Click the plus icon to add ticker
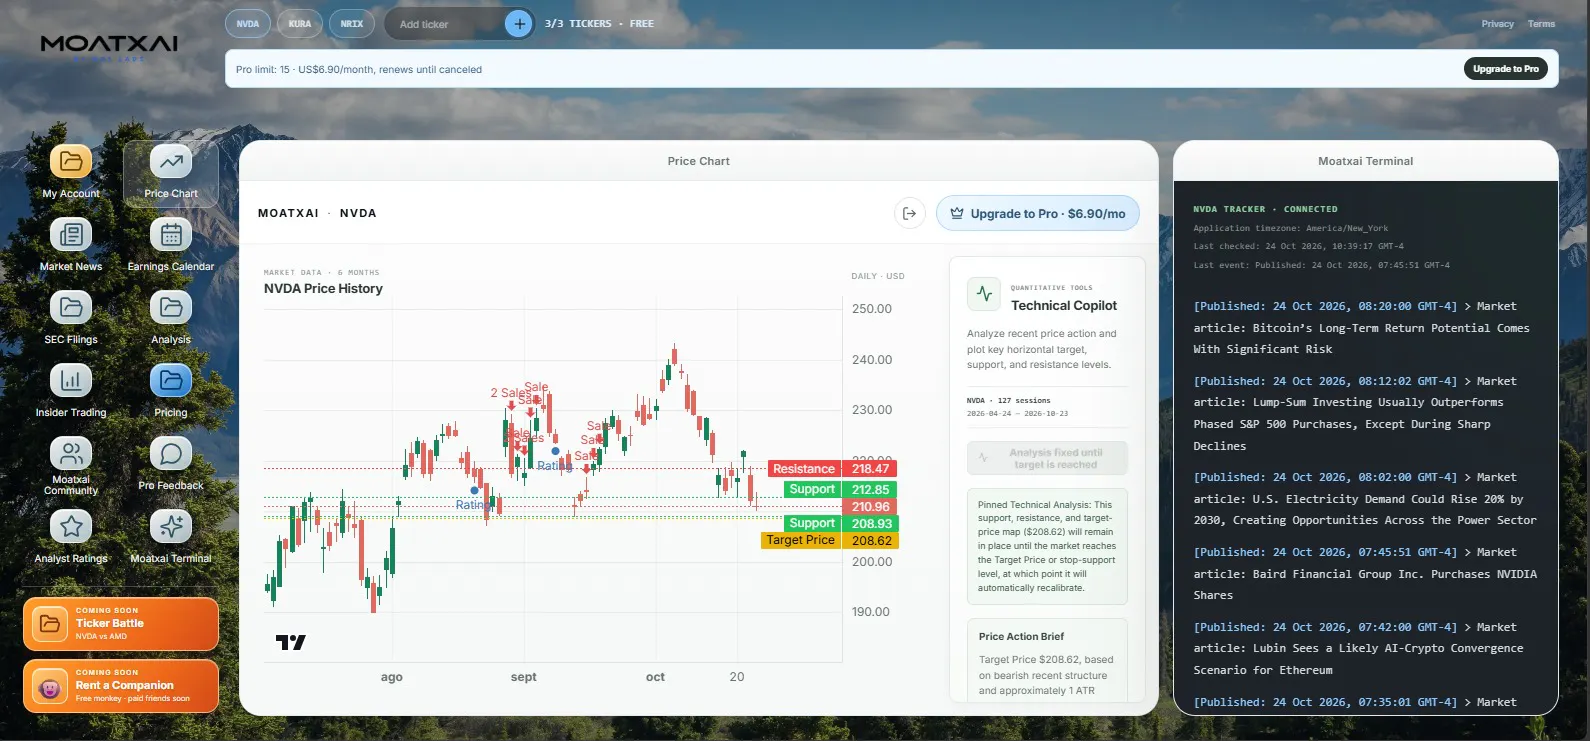Viewport: 1590px width, 741px height. tap(519, 24)
